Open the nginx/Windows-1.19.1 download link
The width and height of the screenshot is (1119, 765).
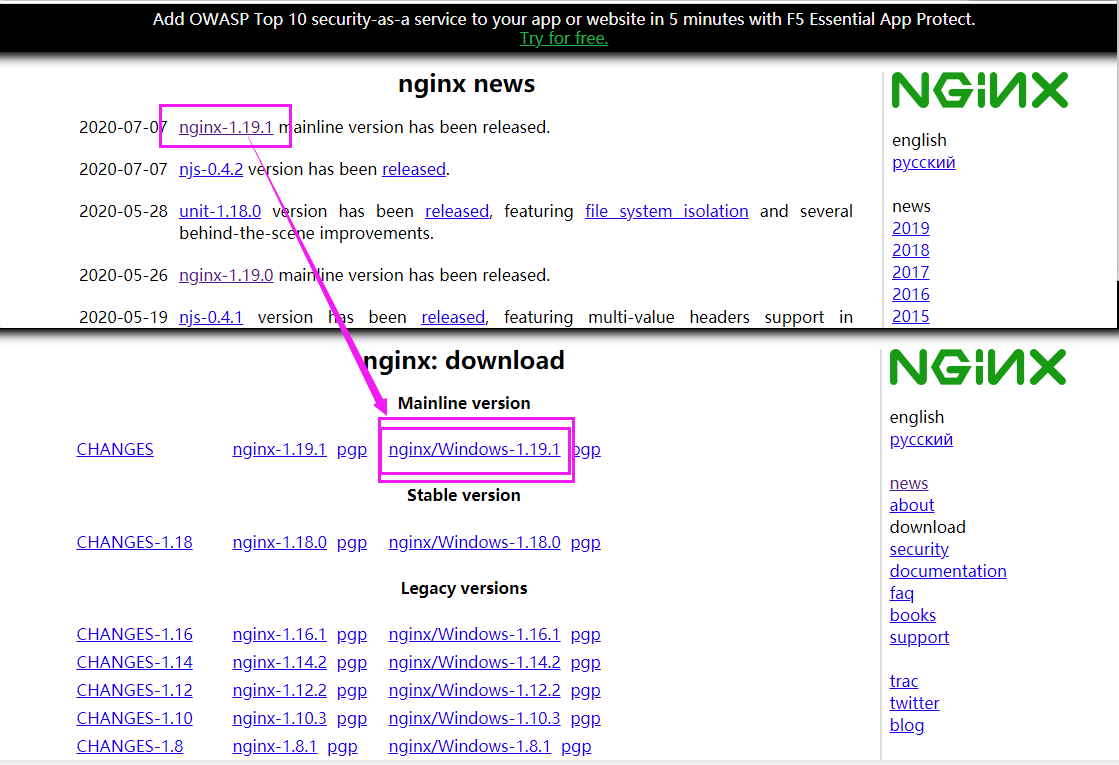(x=474, y=449)
